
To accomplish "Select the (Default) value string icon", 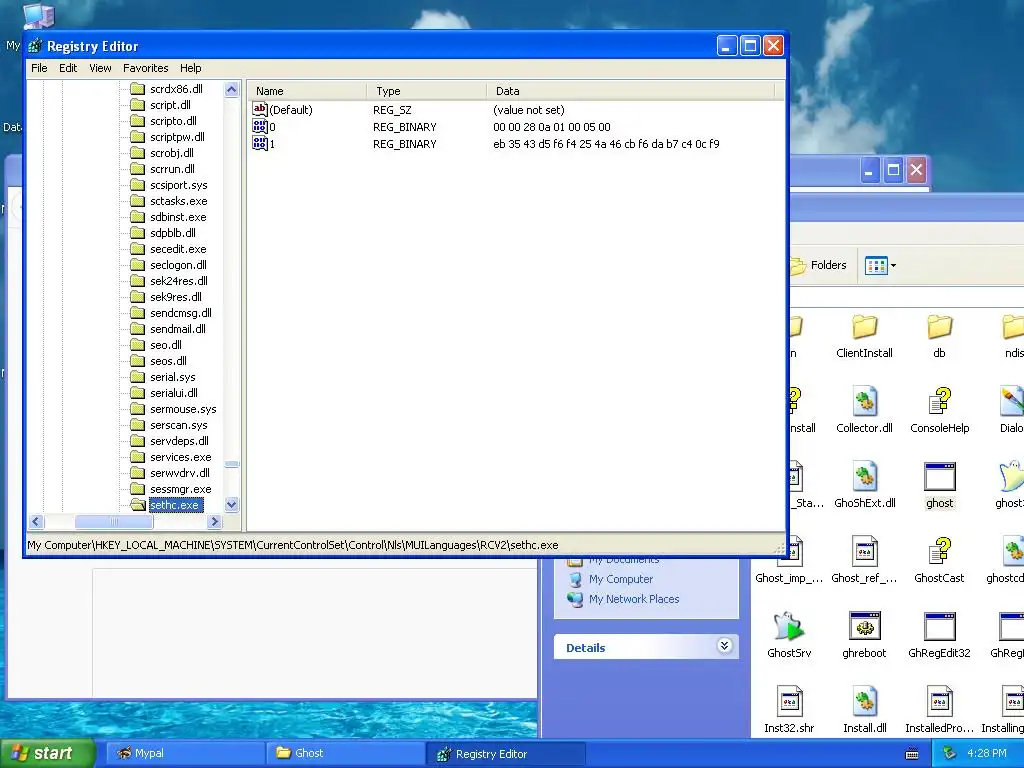I will (x=260, y=109).
